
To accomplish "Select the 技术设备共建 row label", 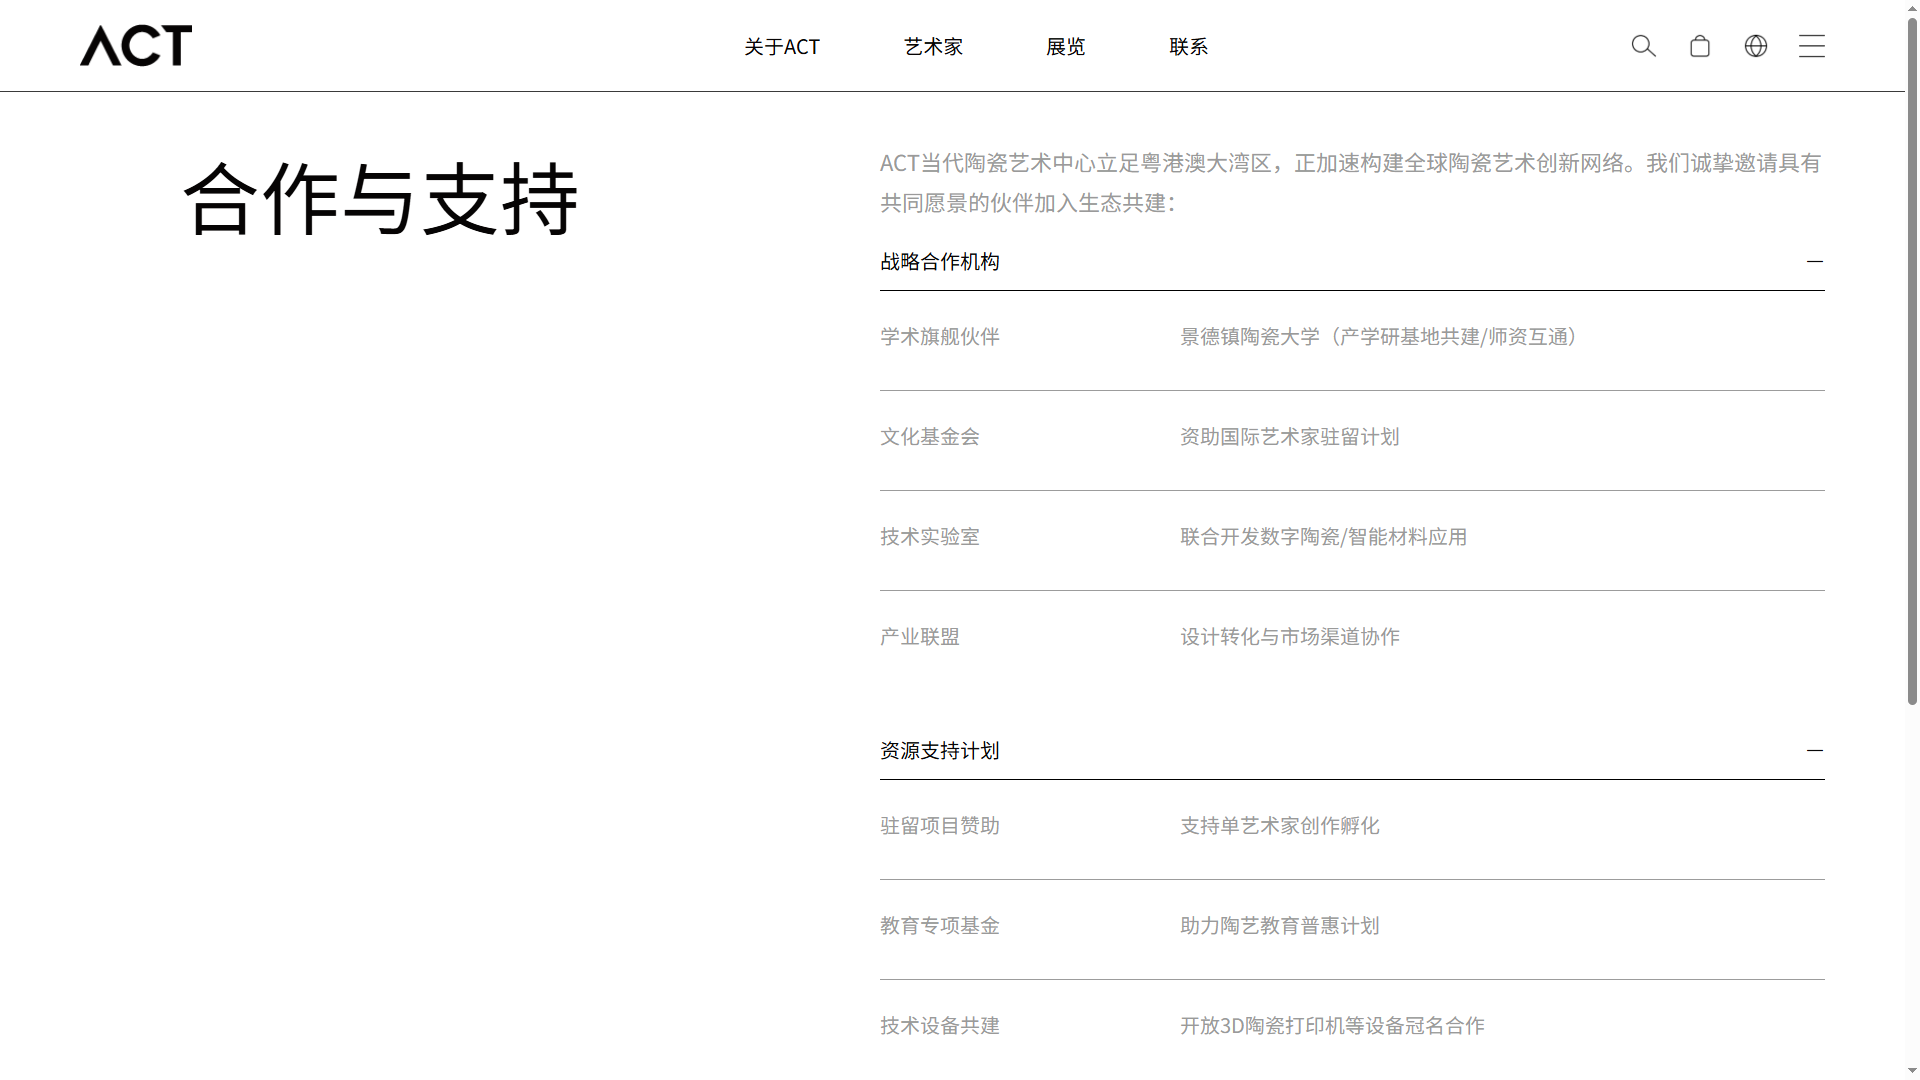I will pos(940,1026).
